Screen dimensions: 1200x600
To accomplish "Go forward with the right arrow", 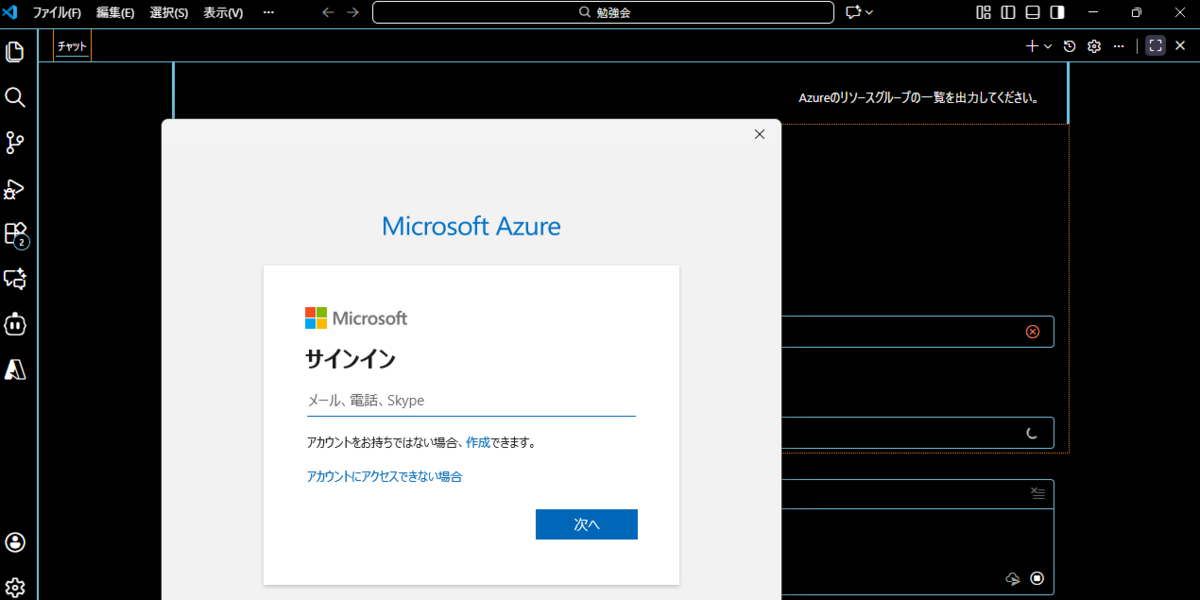I will click(352, 12).
